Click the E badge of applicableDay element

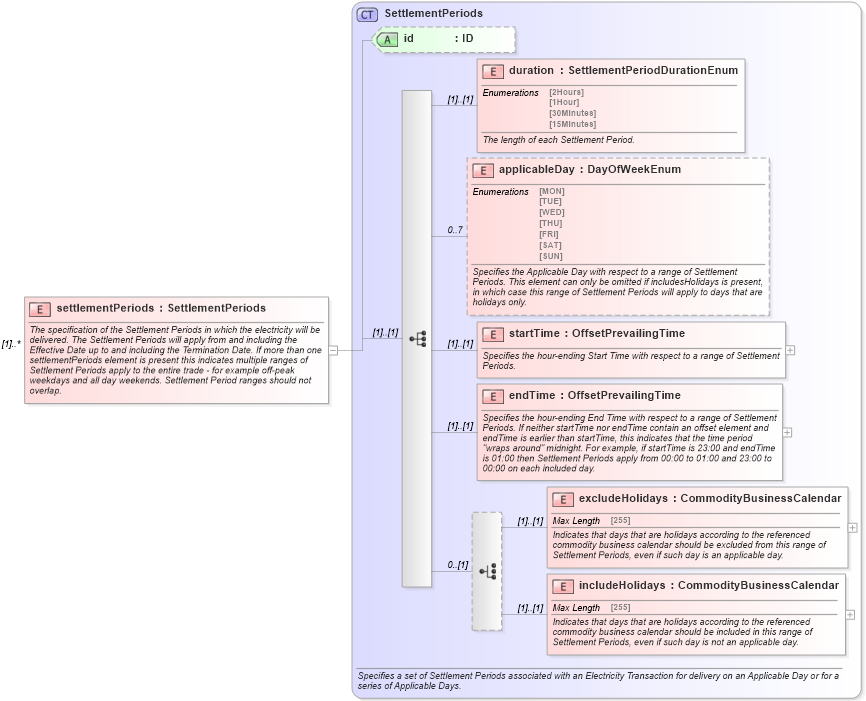(x=483, y=171)
